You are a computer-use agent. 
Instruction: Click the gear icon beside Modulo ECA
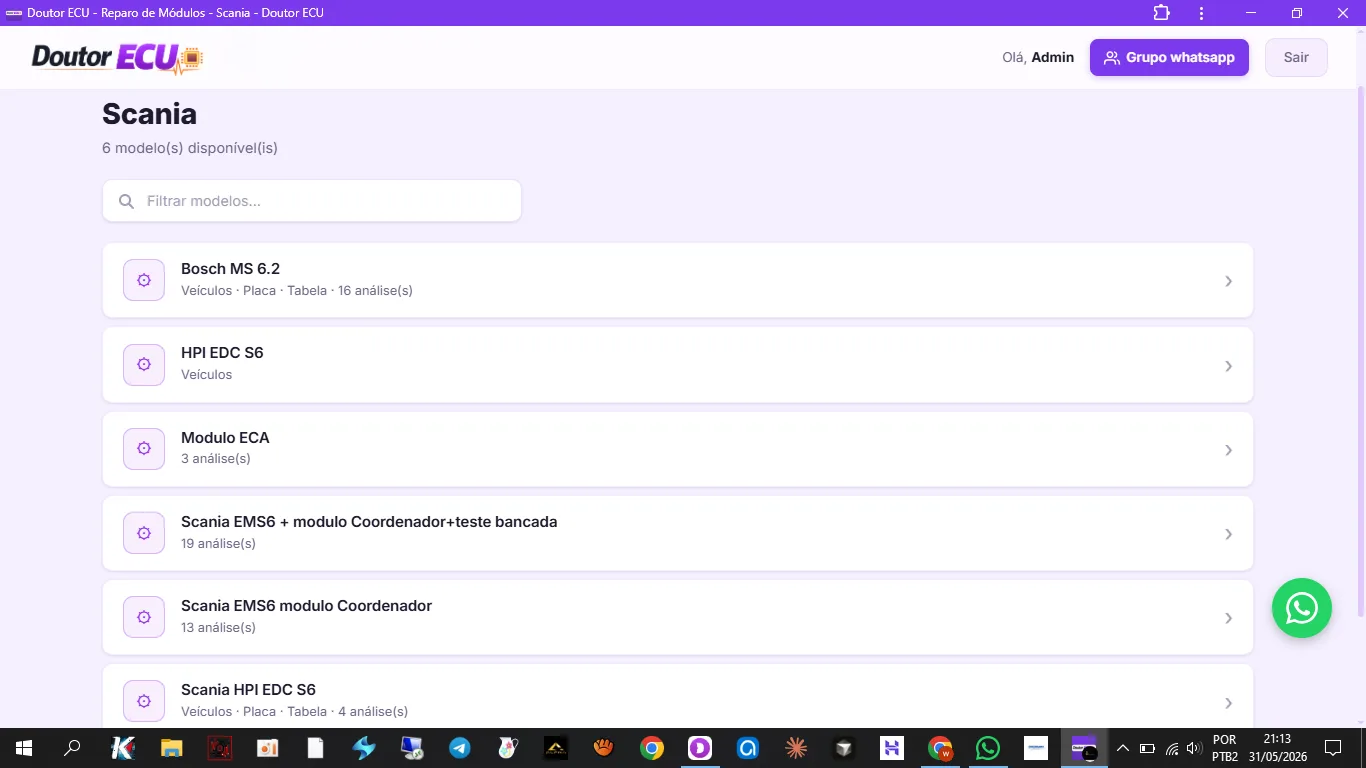pos(144,449)
